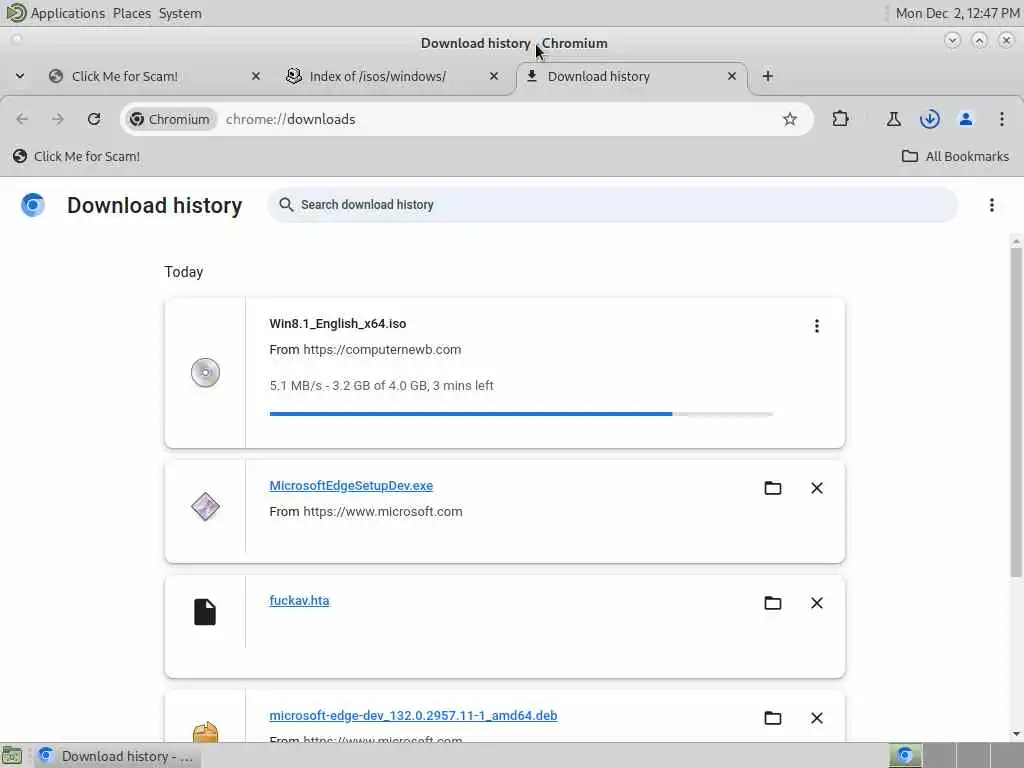Open microsoft-edge-dev_132.0.2957.11-1_amd64.deb link
1024x768 pixels.
point(413,715)
